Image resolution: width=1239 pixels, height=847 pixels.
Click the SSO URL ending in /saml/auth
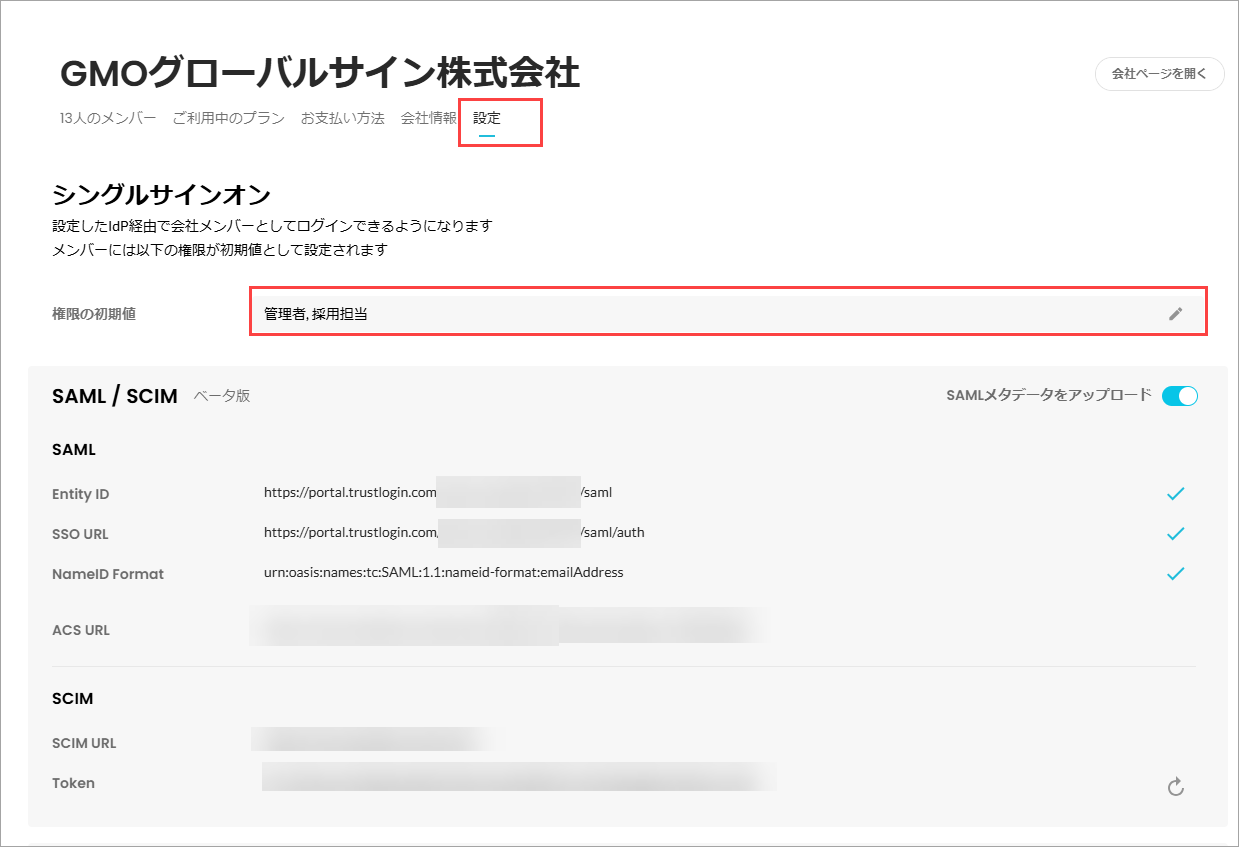[454, 532]
